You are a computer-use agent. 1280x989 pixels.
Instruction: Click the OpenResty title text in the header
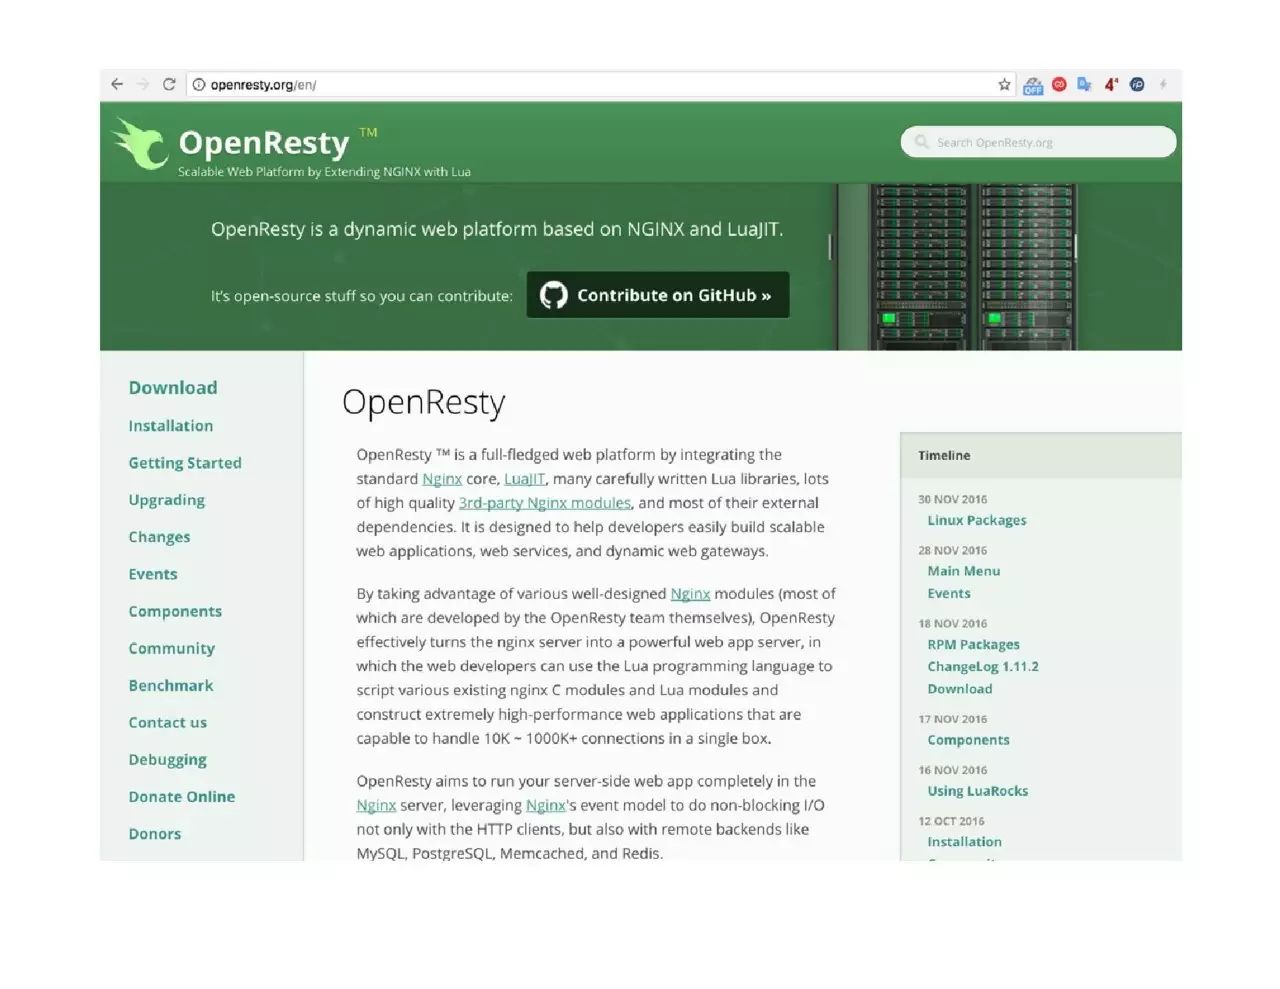pos(264,143)
